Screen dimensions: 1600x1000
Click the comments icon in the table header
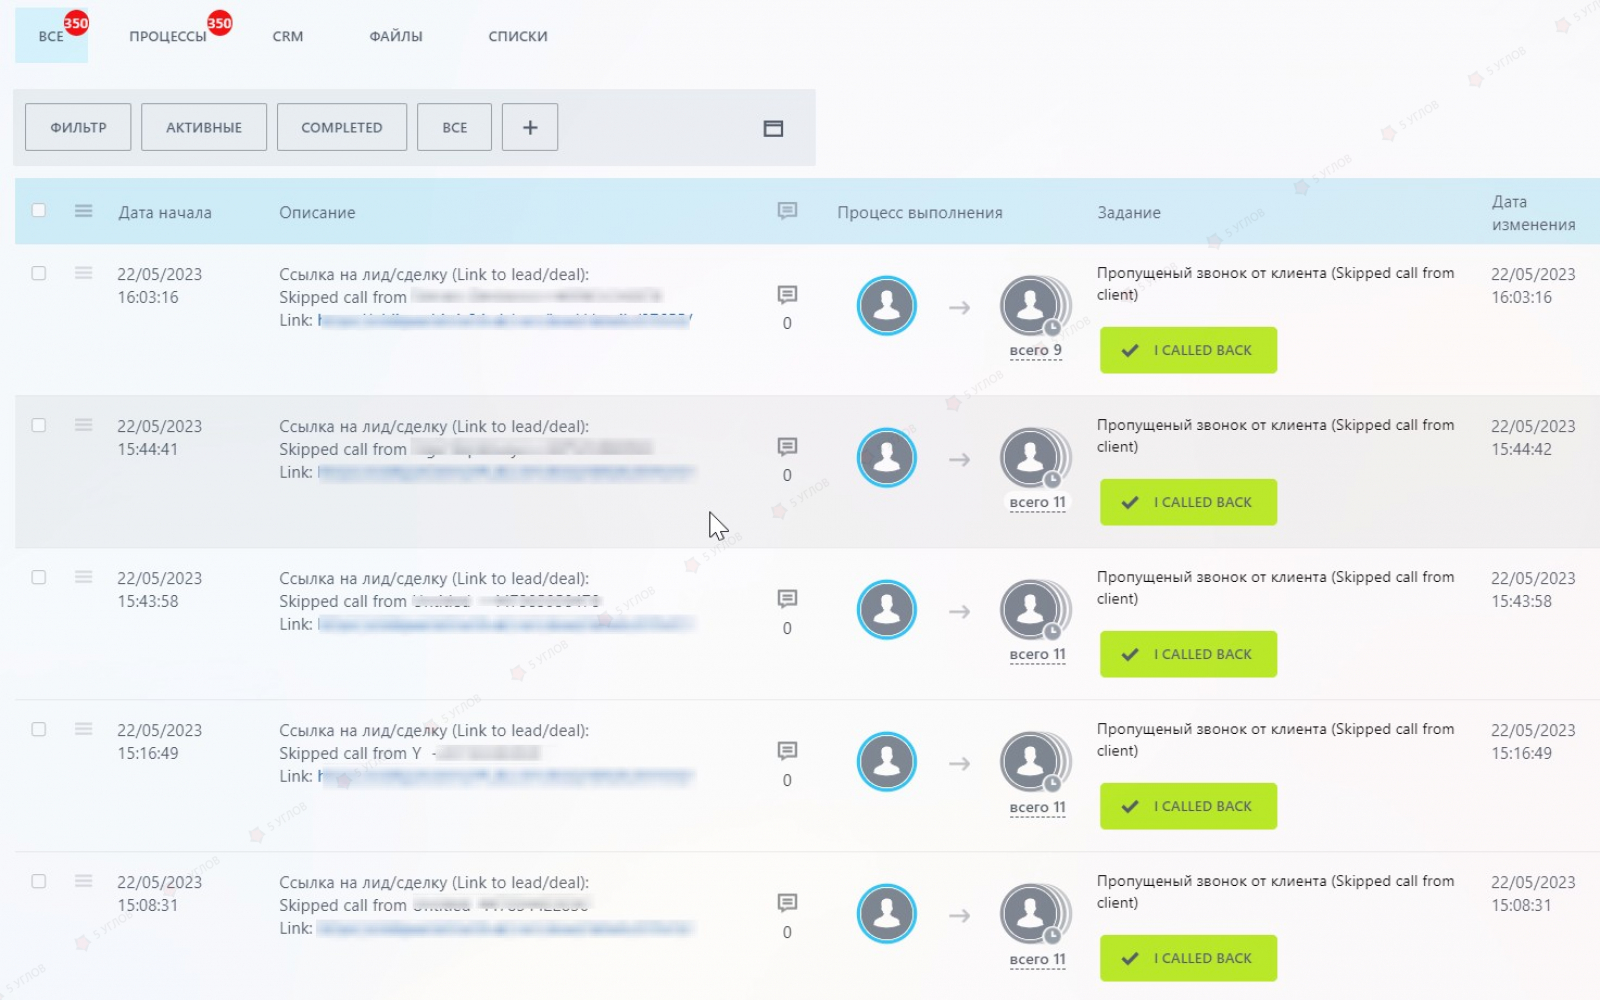pyautogui.click(x=787, y=211)
